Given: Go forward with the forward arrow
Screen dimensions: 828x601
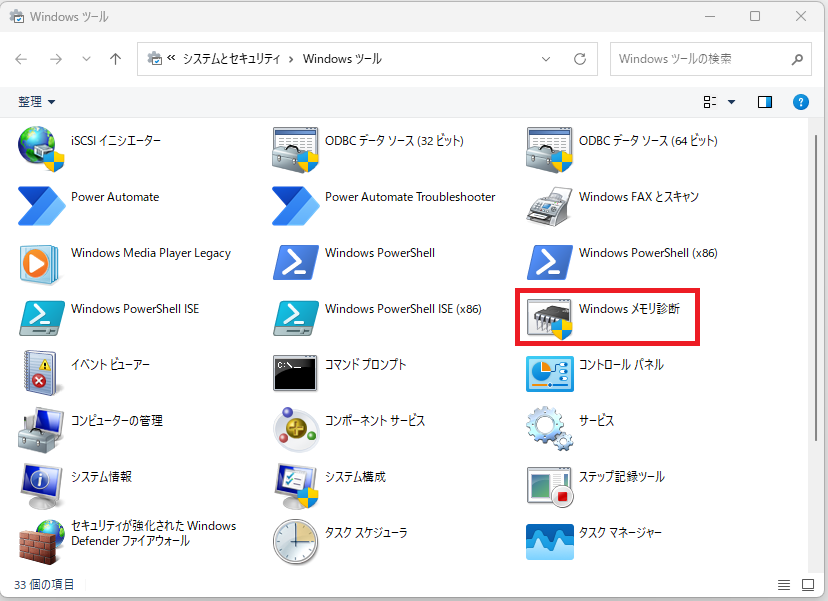Looking at the screenshot, I should coord(55,59).
